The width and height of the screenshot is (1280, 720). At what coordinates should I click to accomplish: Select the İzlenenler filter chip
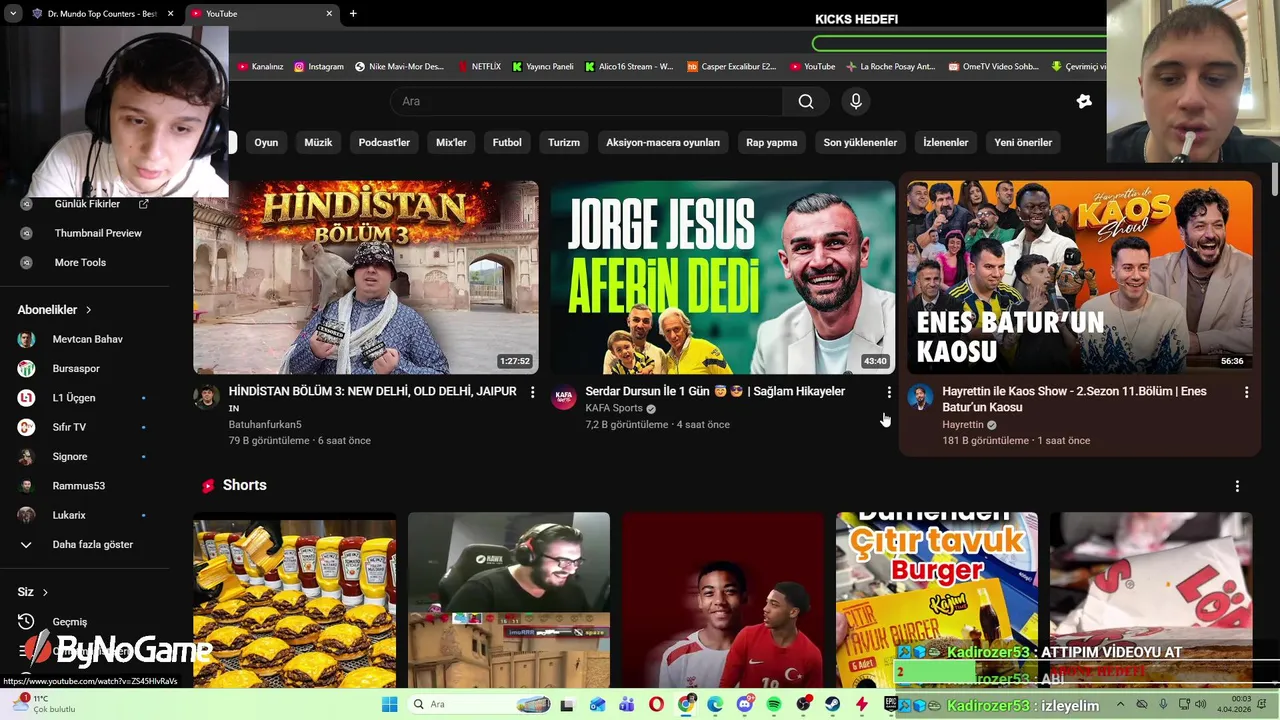pos(946,143)
